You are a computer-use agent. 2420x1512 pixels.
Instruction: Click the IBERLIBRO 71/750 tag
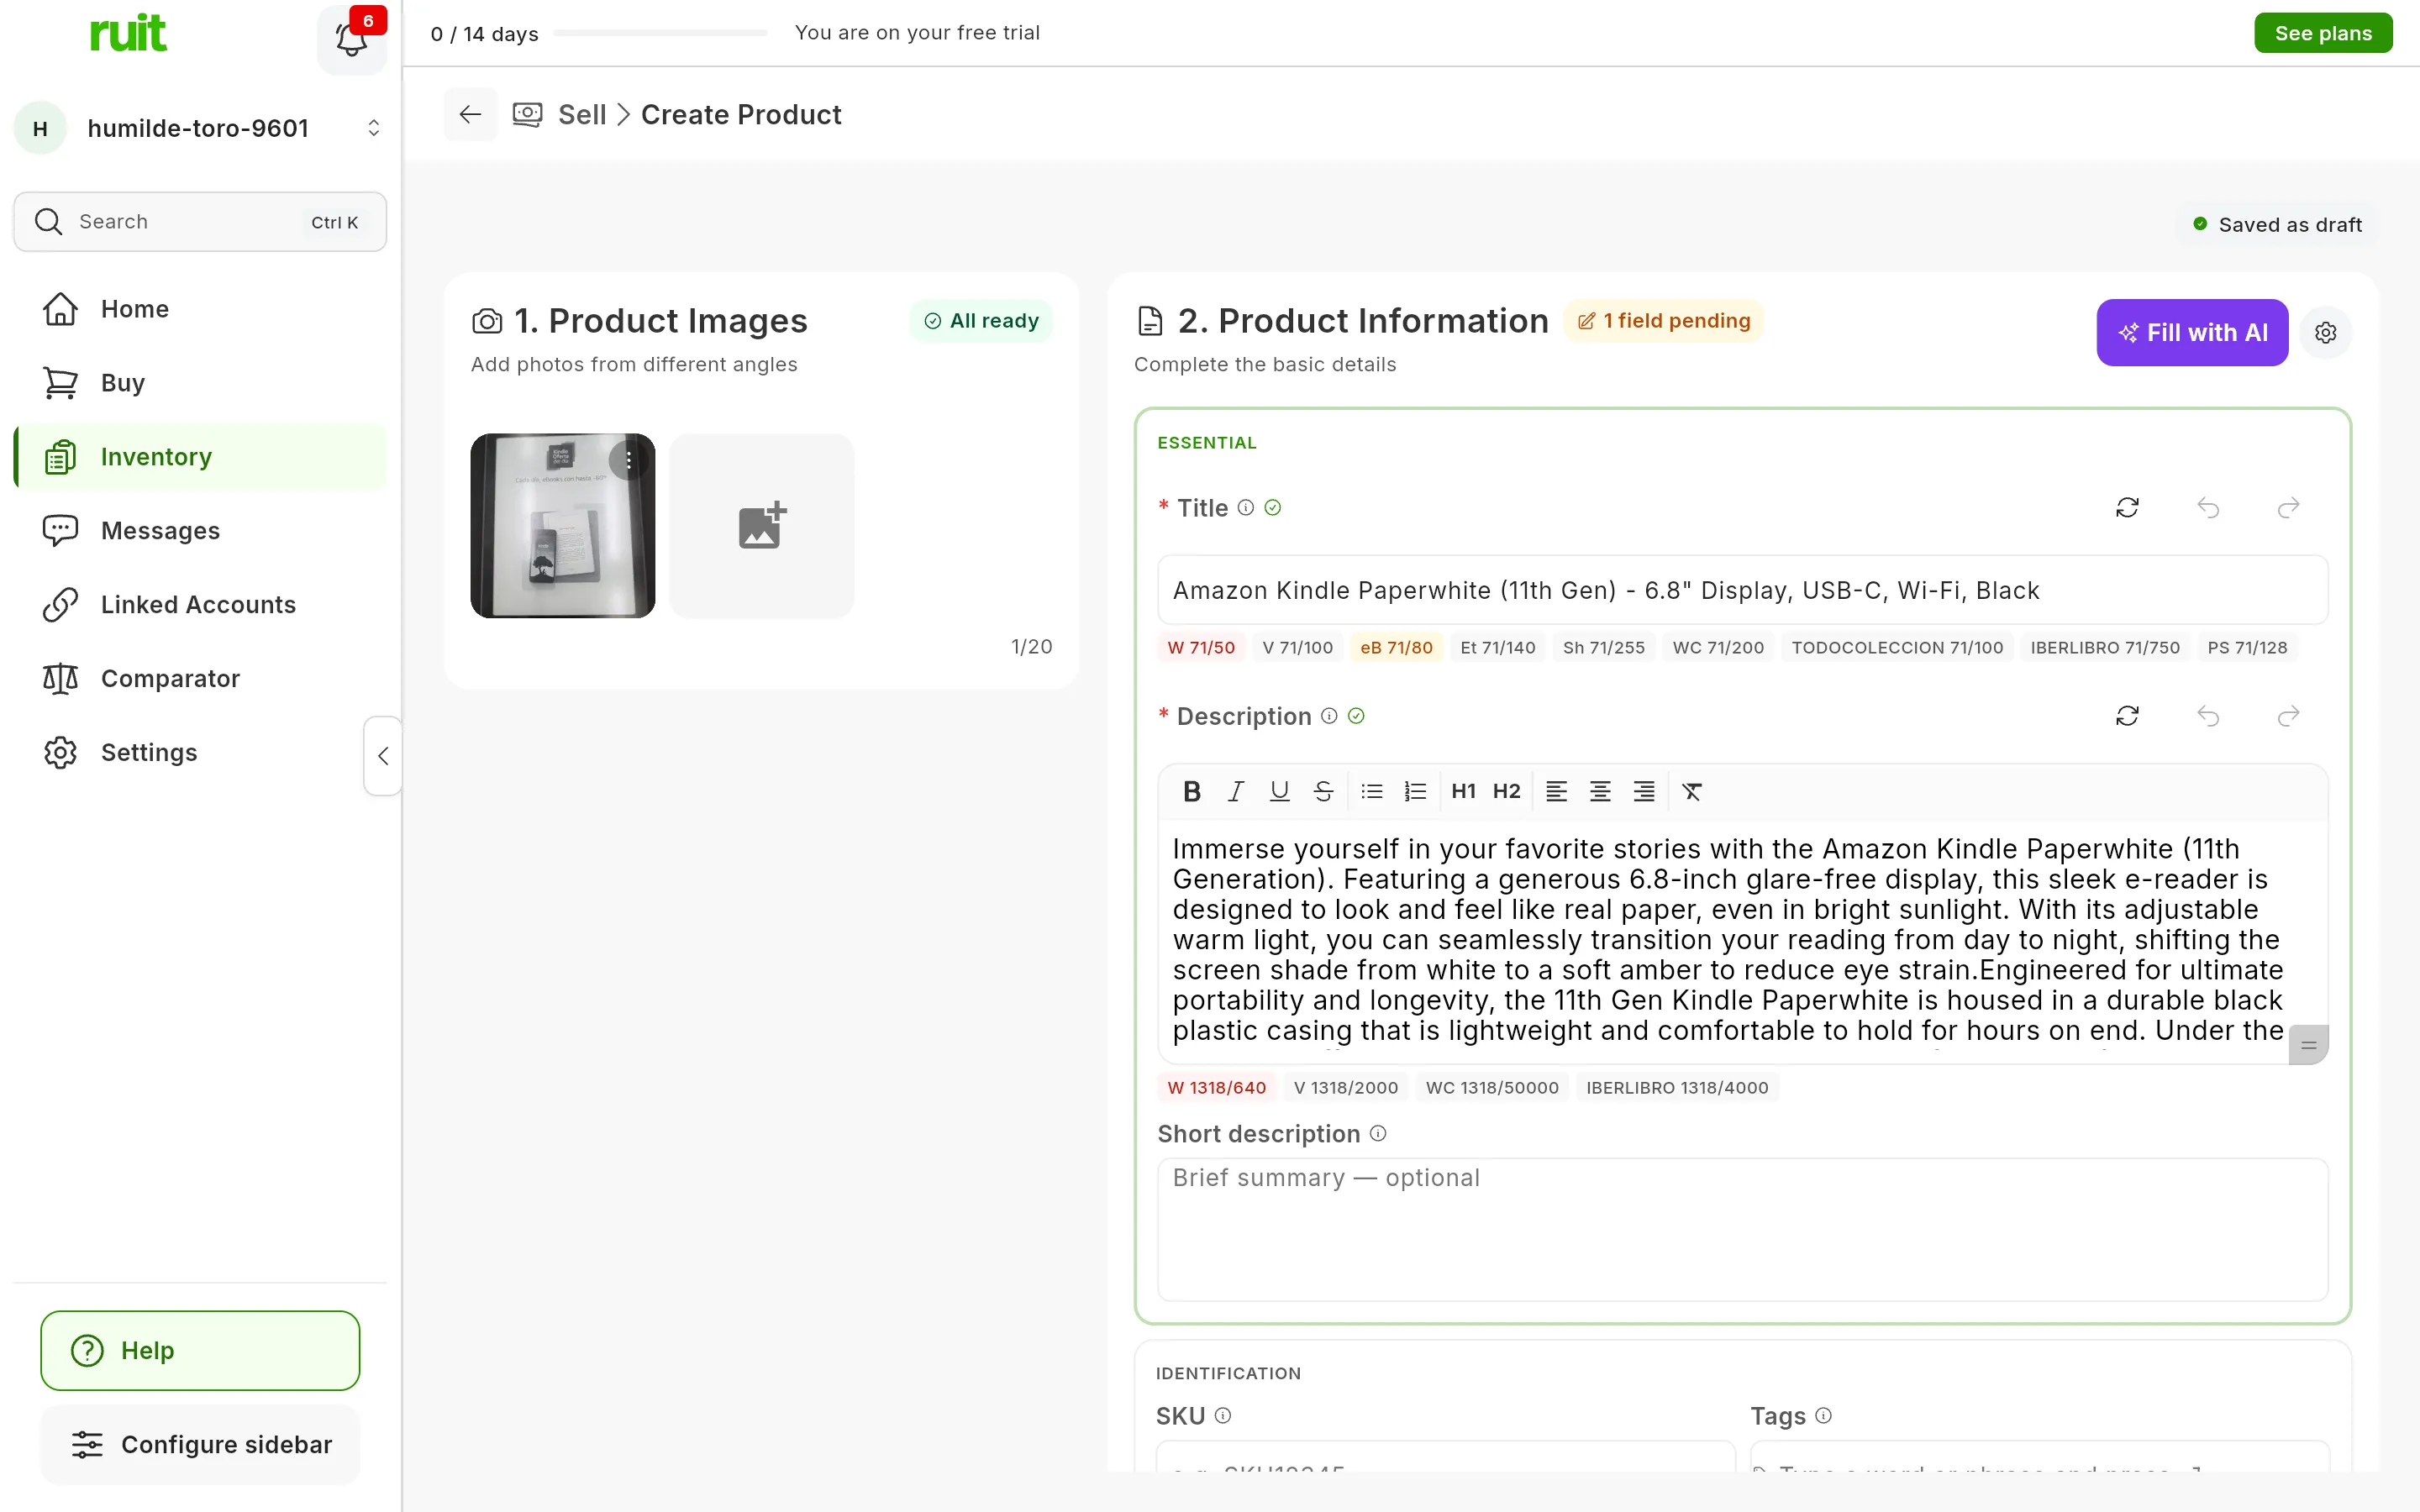click(2104, 648)
